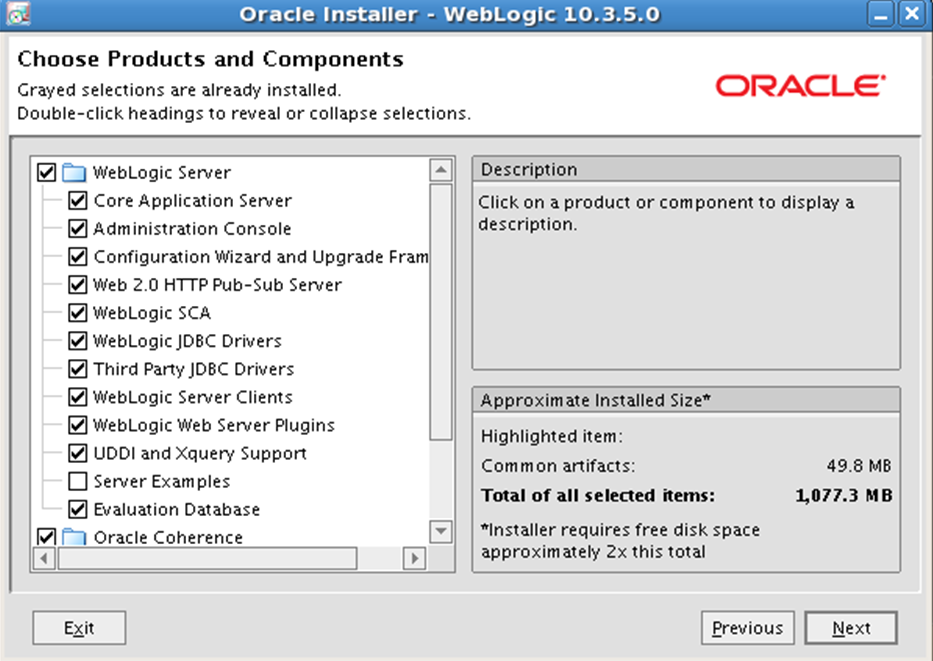Select the Core Application Server label

point(193,201)
